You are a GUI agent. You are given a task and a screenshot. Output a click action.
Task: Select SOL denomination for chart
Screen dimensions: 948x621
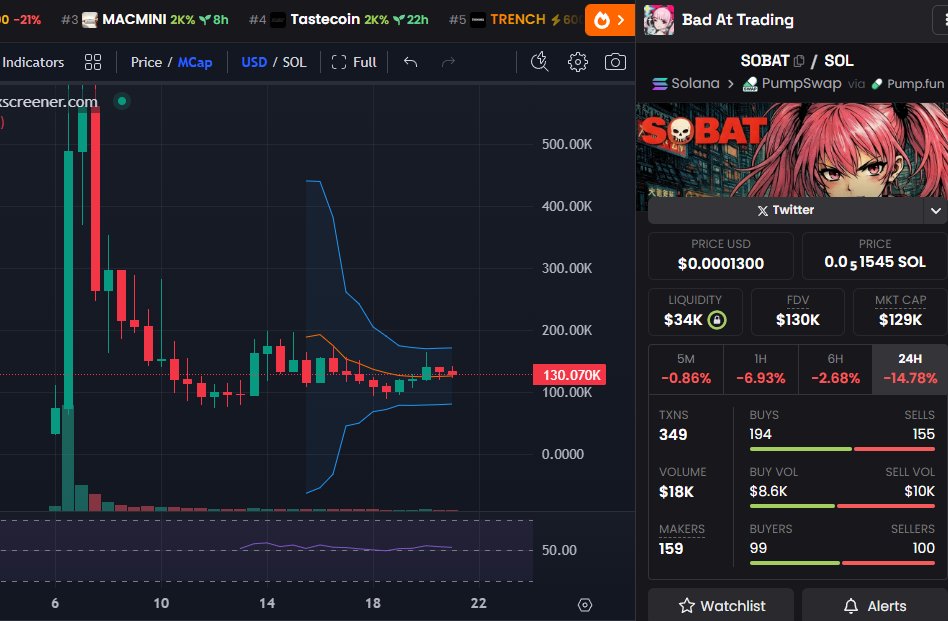[294, 62]
